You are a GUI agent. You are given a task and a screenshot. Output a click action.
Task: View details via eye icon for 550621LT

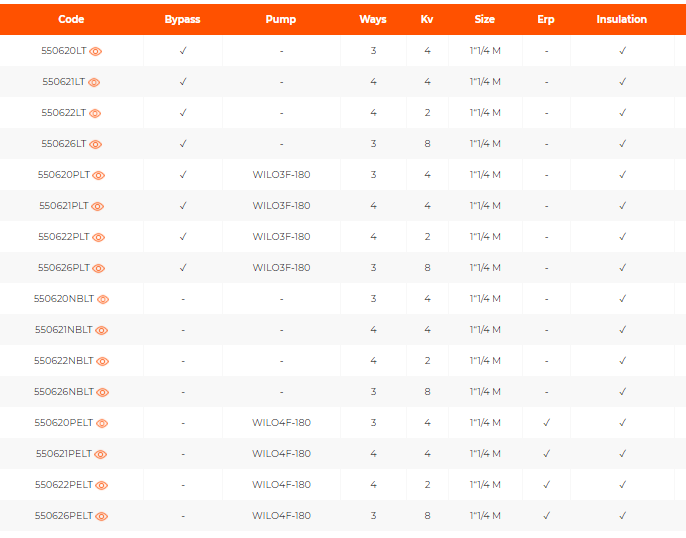point(94,82)
